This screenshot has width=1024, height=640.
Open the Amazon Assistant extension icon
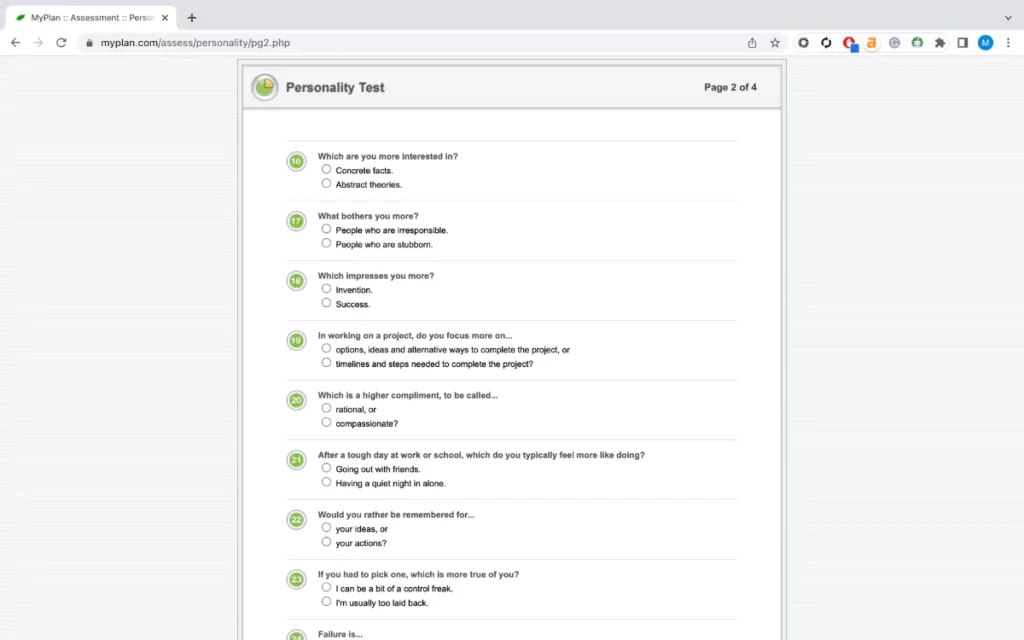pos(871,42)
